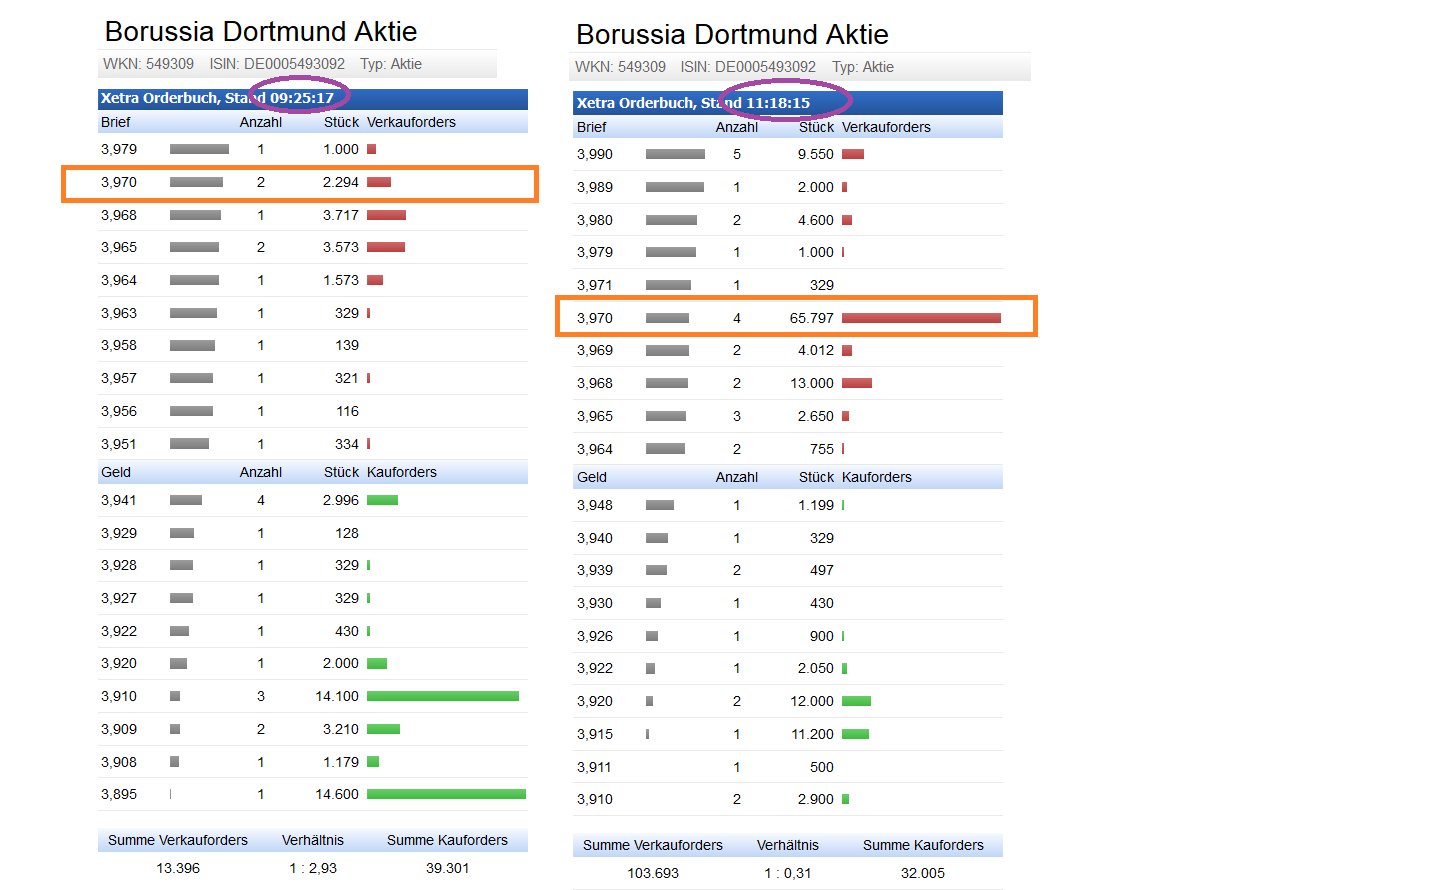1447x890 pixels.
Task: Click the 11:18:15 Xetra Orderbuch header
Action: [x=788, y=103]
